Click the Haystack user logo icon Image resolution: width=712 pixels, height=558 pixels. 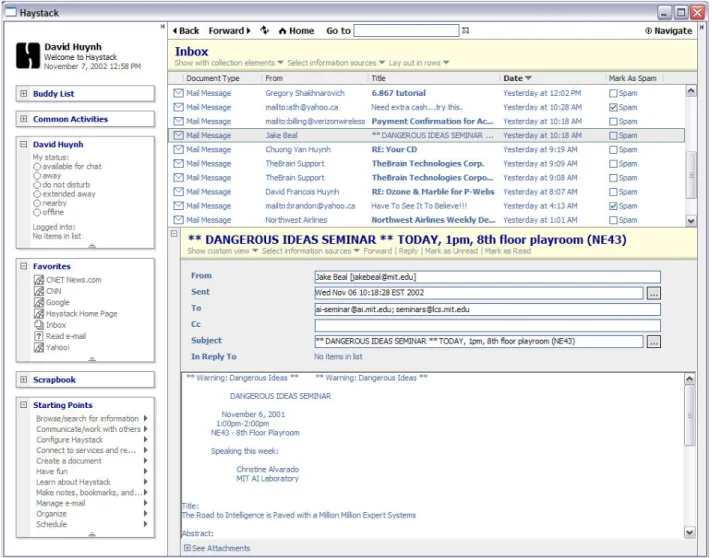(x=28, y=56)
